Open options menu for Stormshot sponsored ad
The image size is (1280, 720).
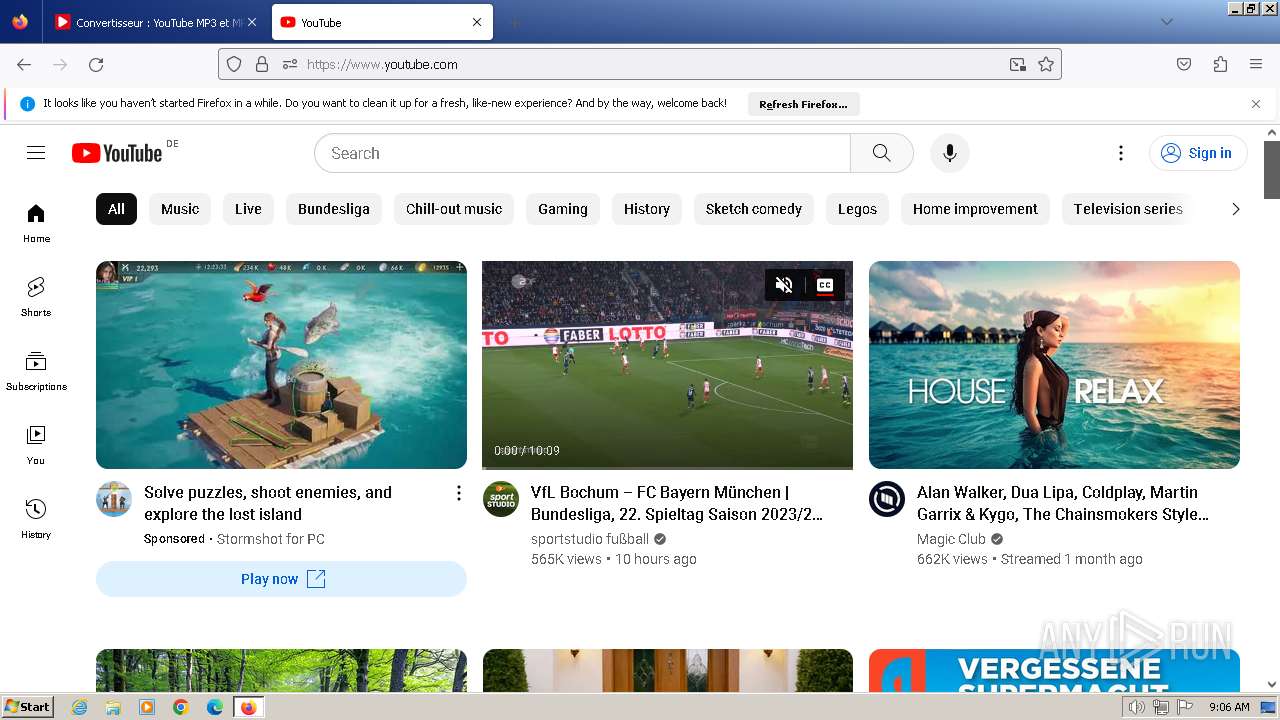458,493
